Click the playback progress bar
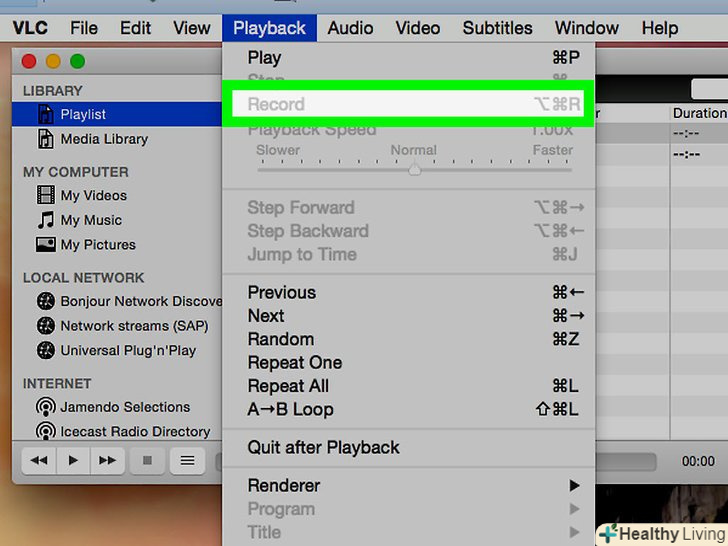728x546 pixels. 626,462
